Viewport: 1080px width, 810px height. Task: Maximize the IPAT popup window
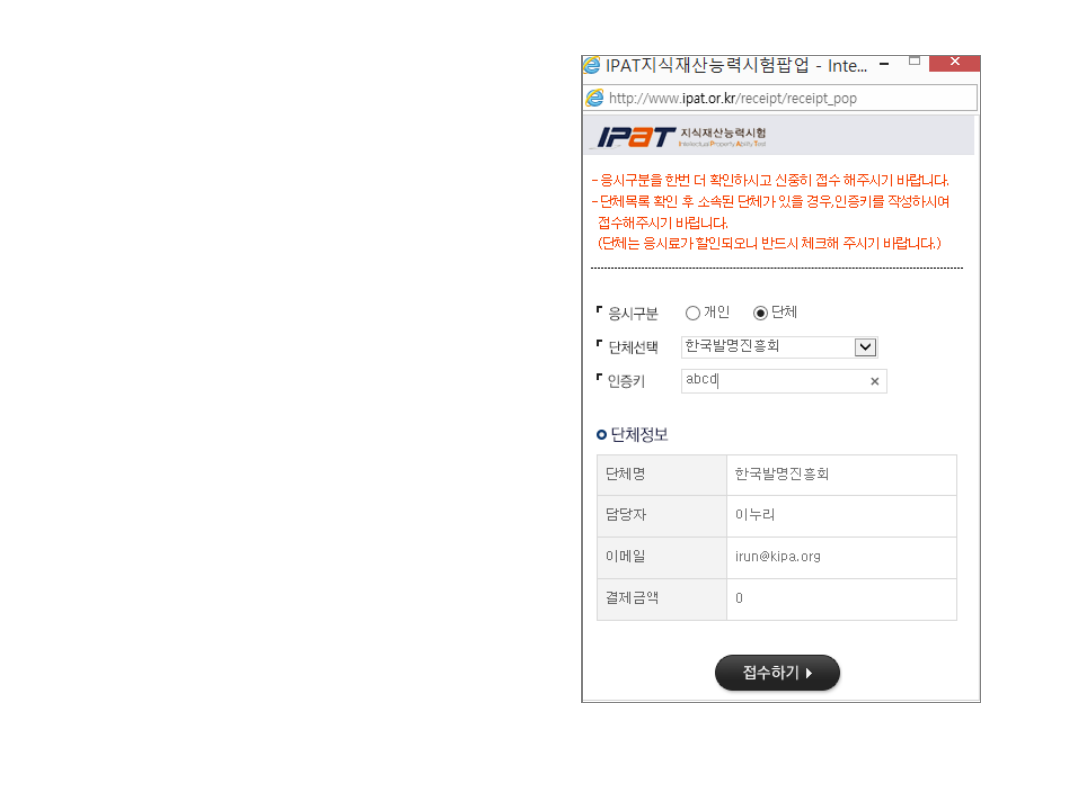coord(914,62)
